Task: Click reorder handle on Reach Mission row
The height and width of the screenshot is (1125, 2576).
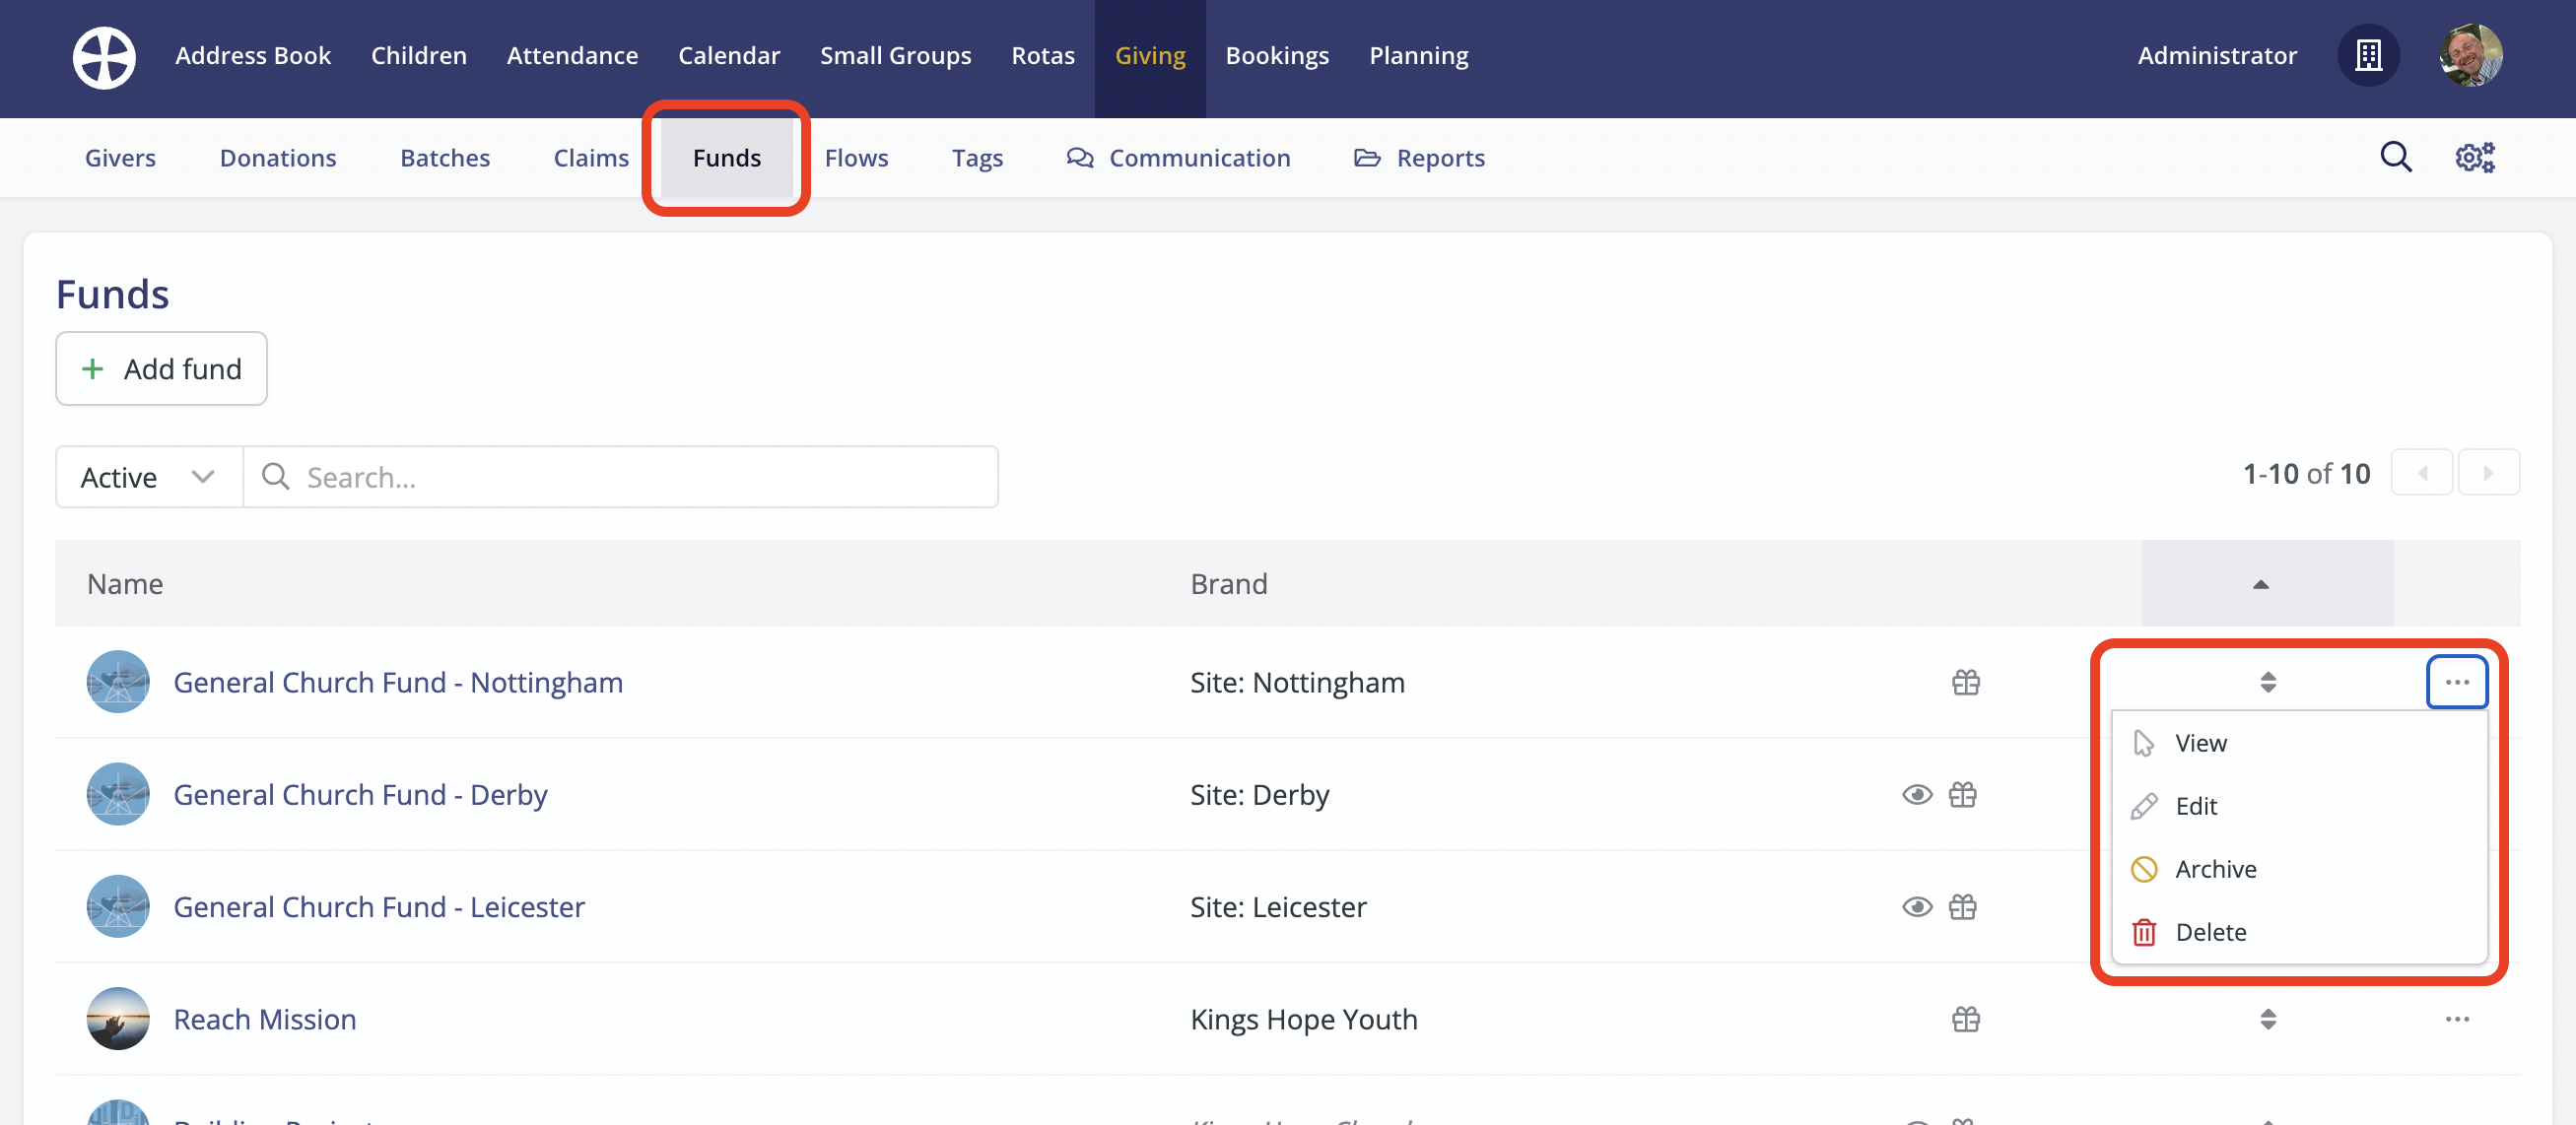Action: point(2267,1019)
